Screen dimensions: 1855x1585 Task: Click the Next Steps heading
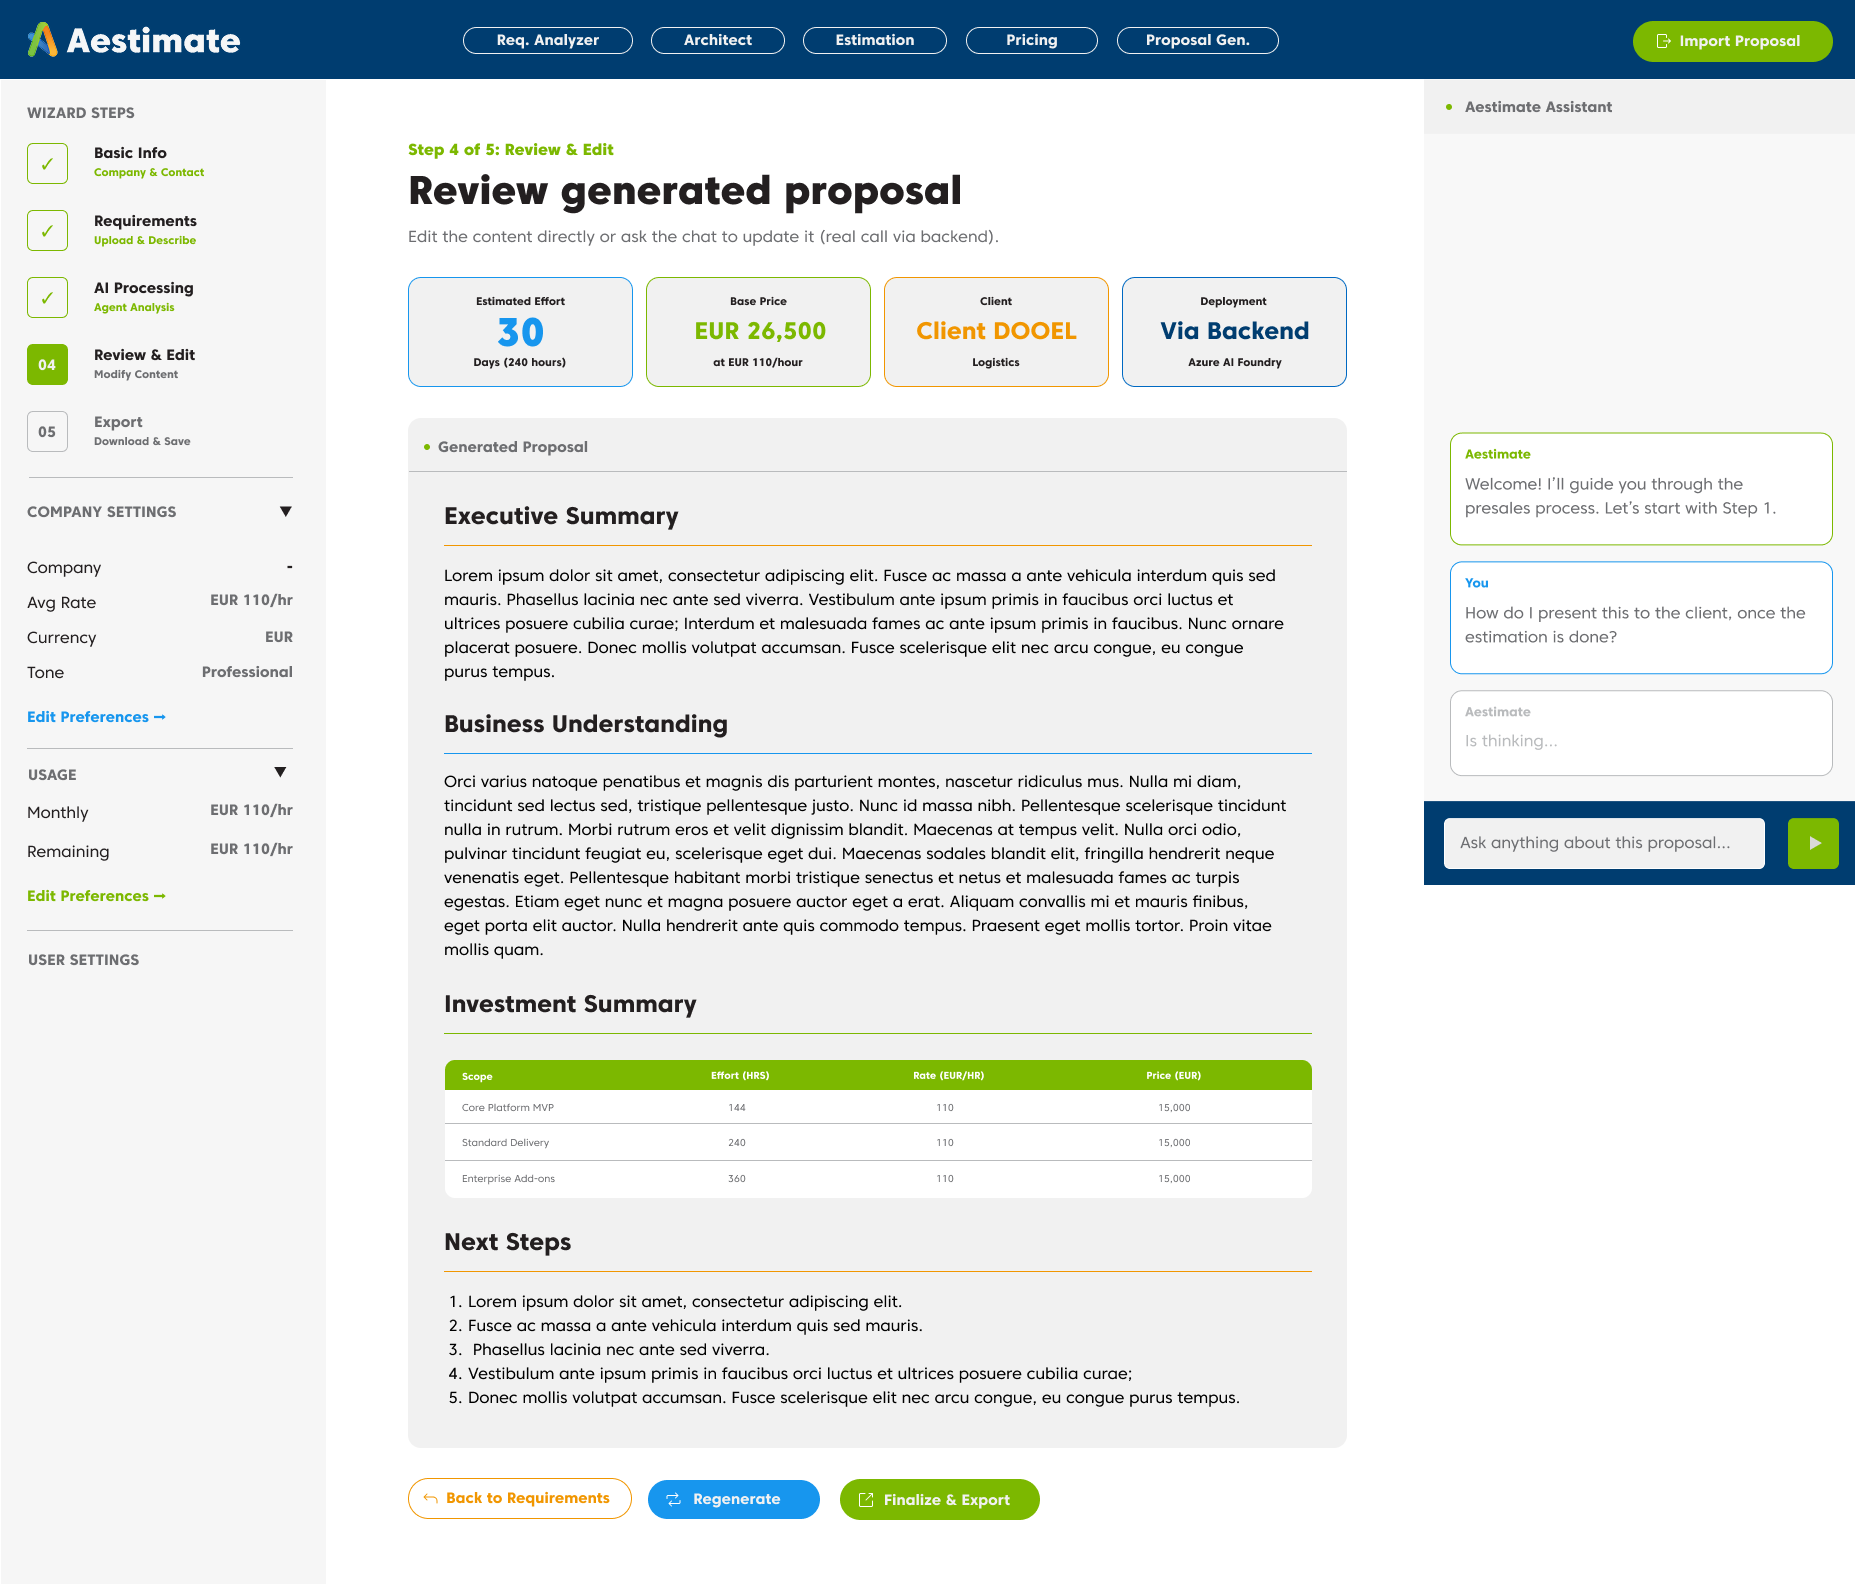[x=507, y=1242]
